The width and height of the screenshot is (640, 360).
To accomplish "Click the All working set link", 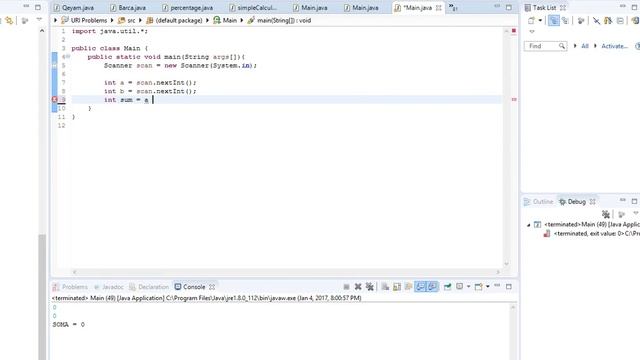I will coord(585,46).
